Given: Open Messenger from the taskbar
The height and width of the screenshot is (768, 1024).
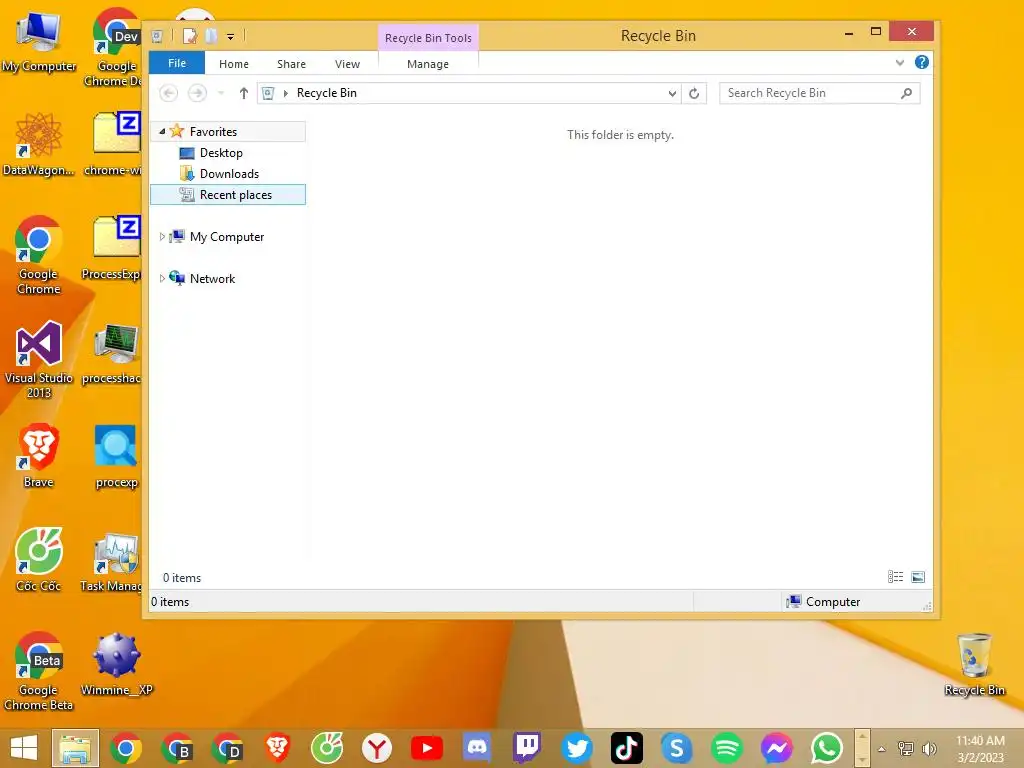Looking at the screenshot, I should pyautogui.click(x=776, y=748).
